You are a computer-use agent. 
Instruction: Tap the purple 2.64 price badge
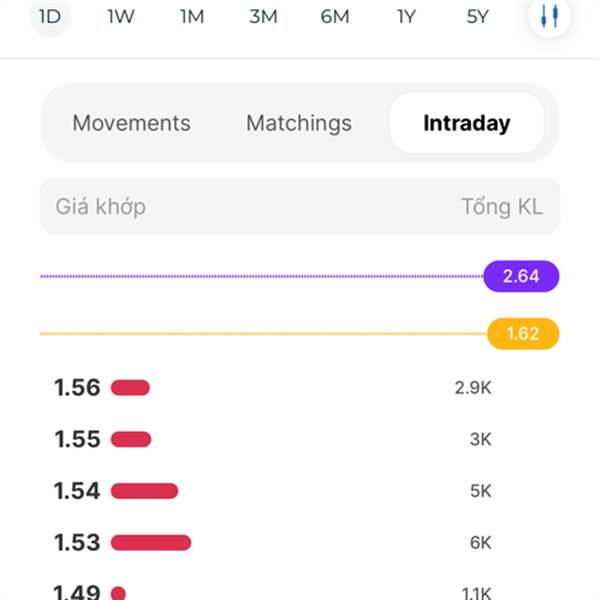pyautogui.click(x=521, y=276)
